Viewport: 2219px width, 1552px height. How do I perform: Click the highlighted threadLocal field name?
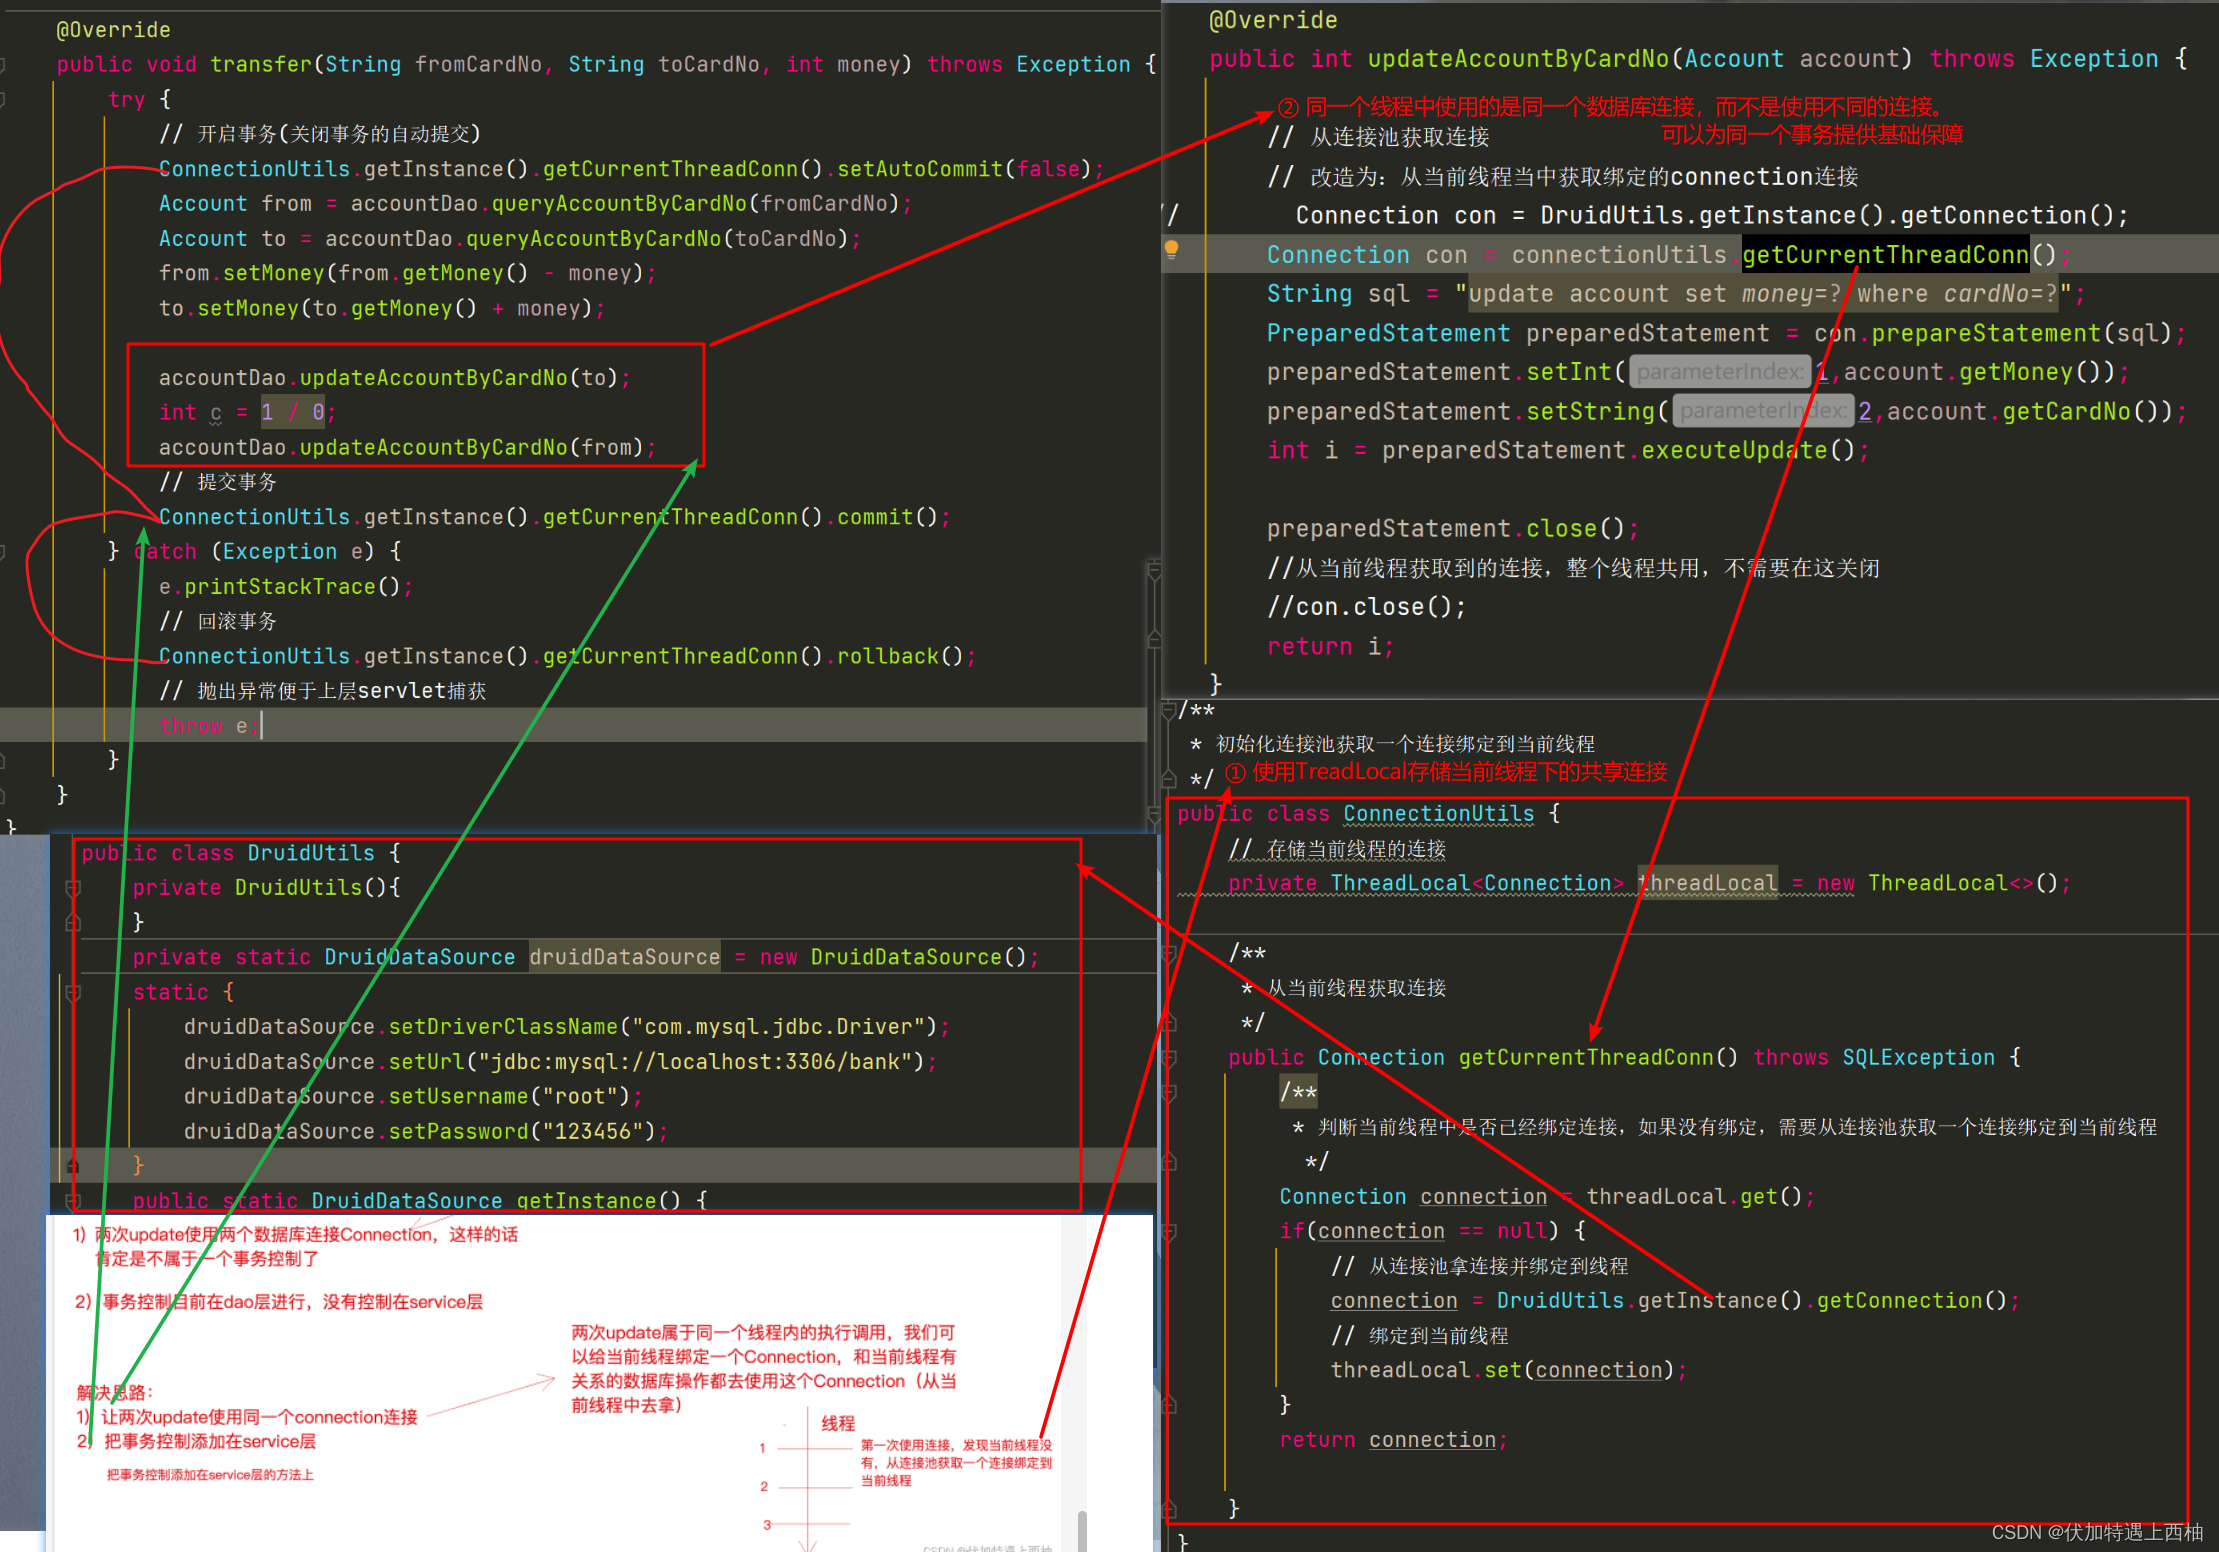1707,883
